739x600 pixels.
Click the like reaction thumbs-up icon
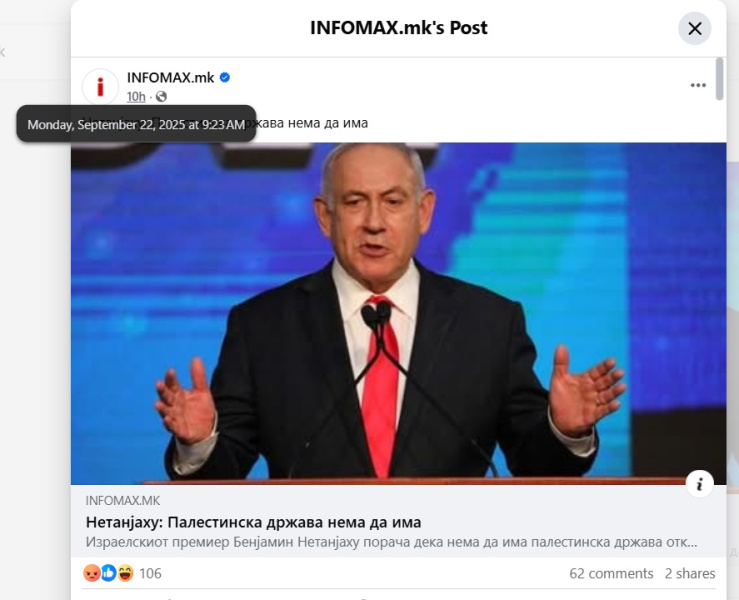(108, 573)
